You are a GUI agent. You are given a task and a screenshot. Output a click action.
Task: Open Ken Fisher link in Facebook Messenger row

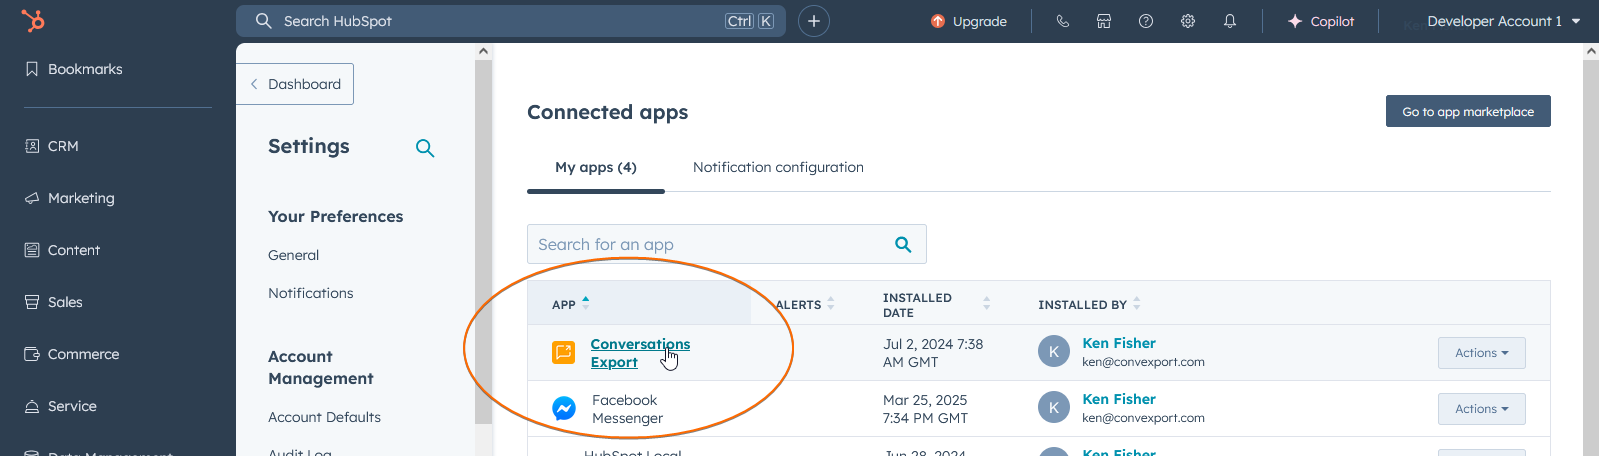[x=1119, y=399]
